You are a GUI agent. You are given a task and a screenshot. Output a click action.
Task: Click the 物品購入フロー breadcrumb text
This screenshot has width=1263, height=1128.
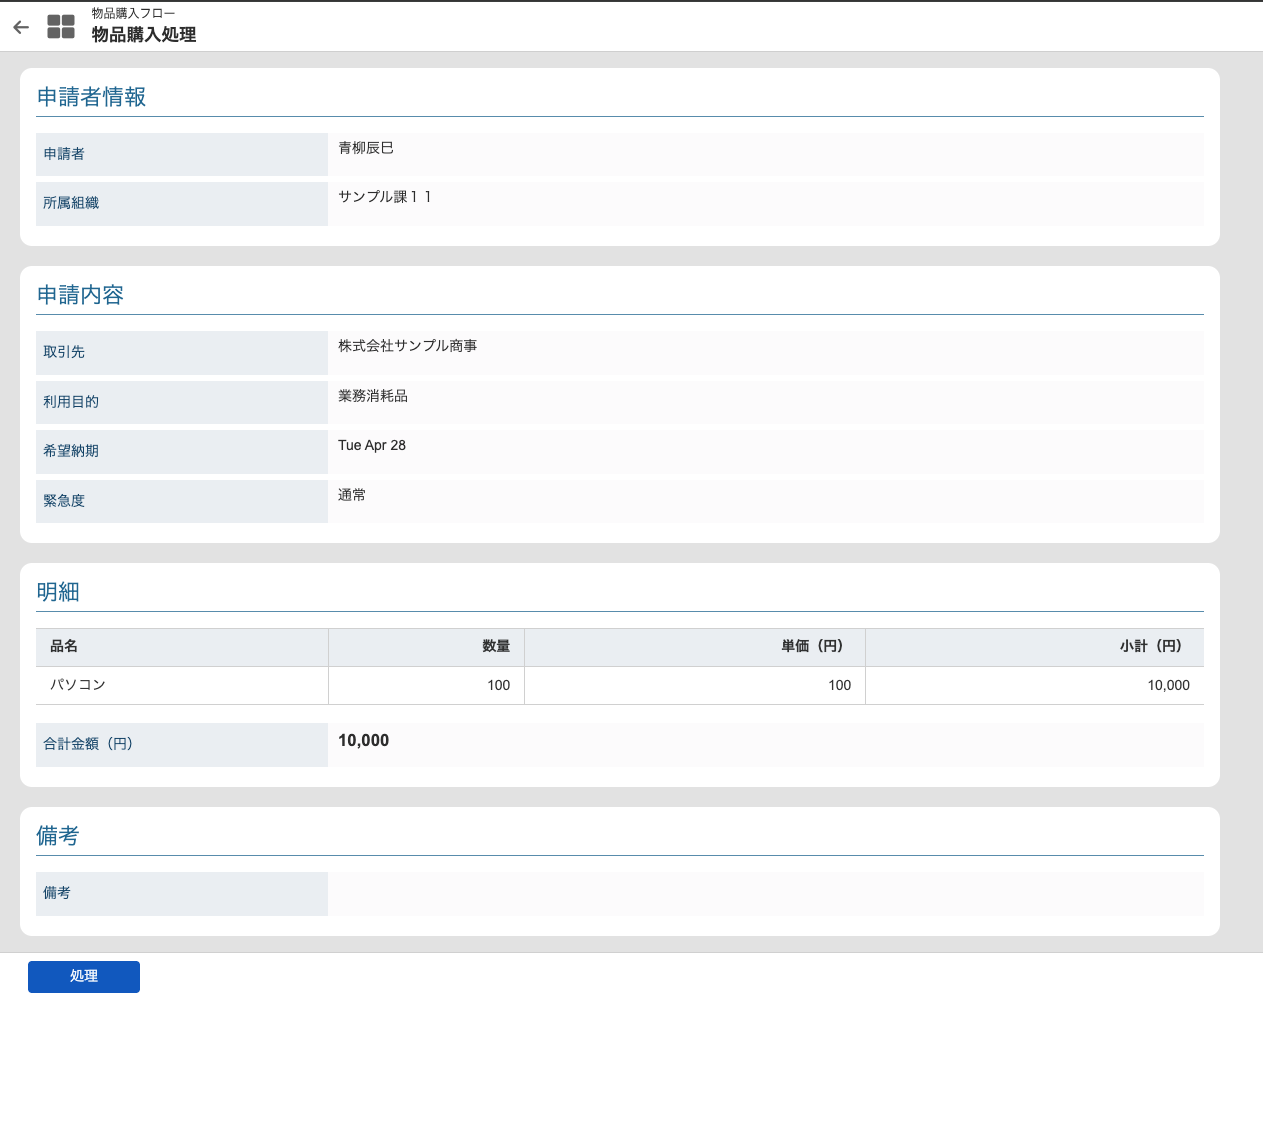[133, 13]
